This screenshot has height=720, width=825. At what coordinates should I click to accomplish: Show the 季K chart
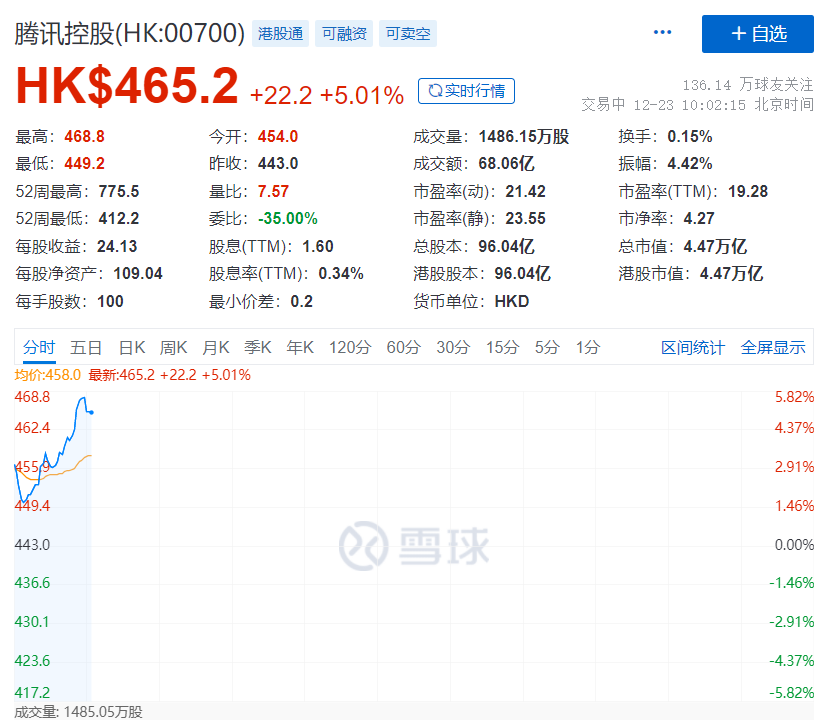coord(258,347)
